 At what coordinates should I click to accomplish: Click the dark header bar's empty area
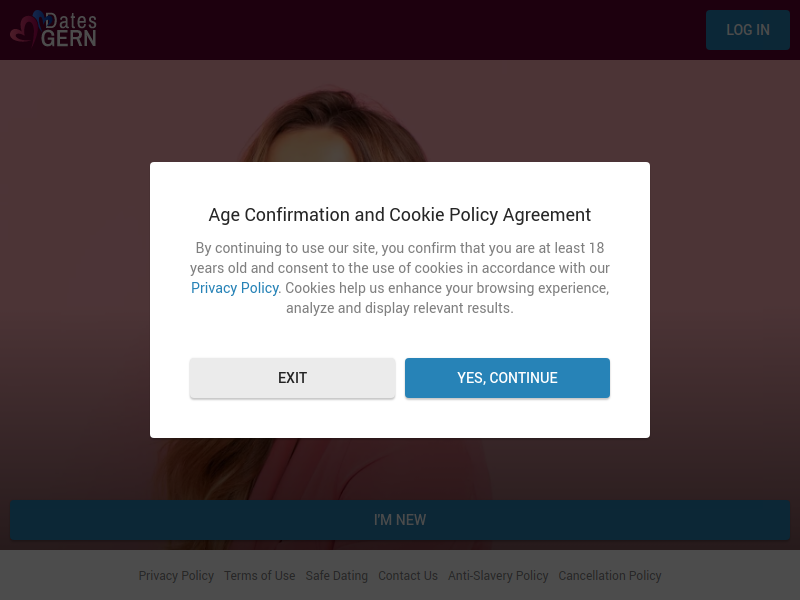(x=400, y=30)
